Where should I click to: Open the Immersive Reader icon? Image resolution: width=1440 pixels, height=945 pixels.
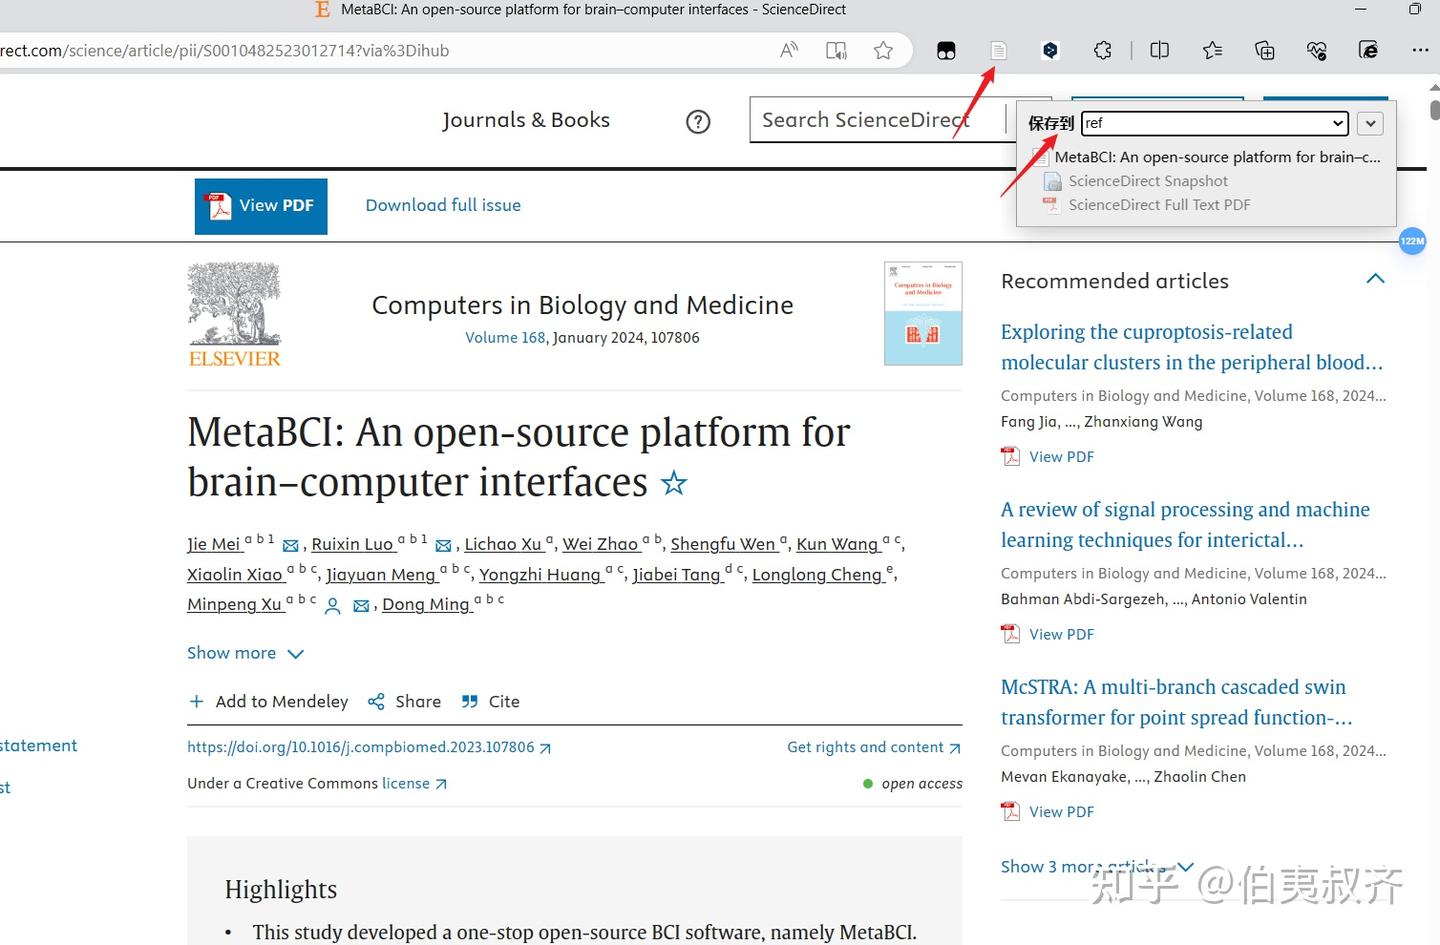tap(836, 50)
